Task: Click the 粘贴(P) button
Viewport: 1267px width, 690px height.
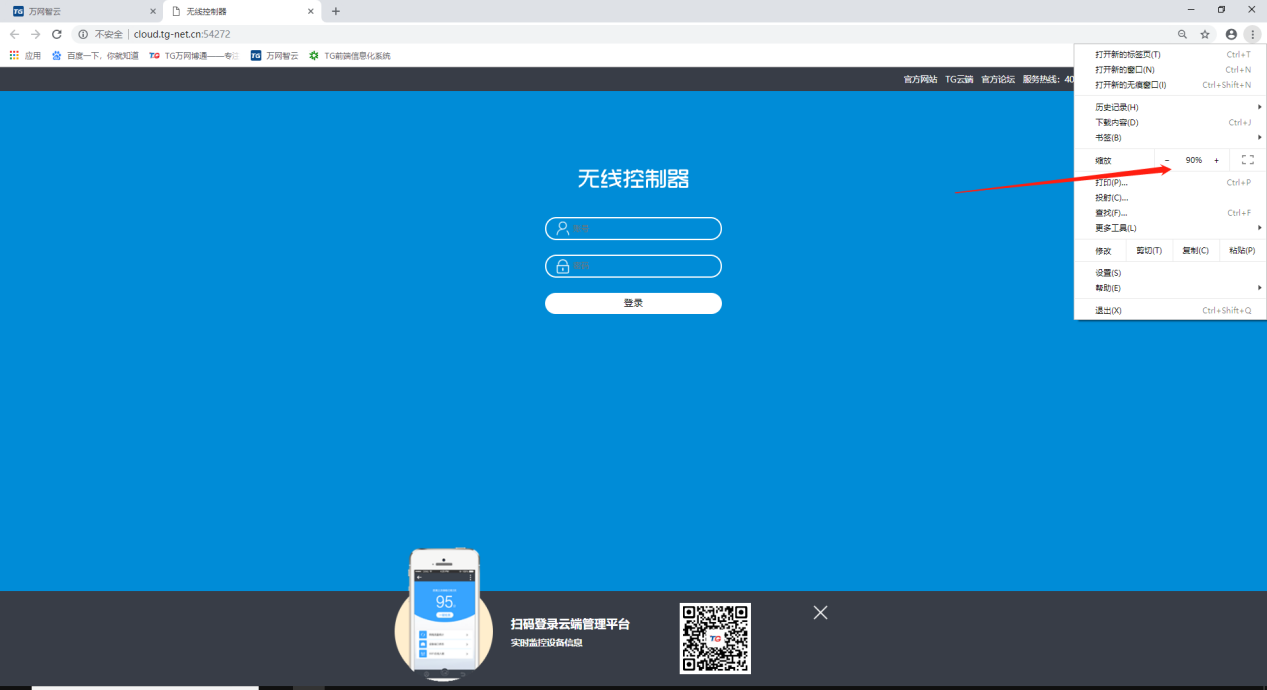Action: click(1242, 250)
